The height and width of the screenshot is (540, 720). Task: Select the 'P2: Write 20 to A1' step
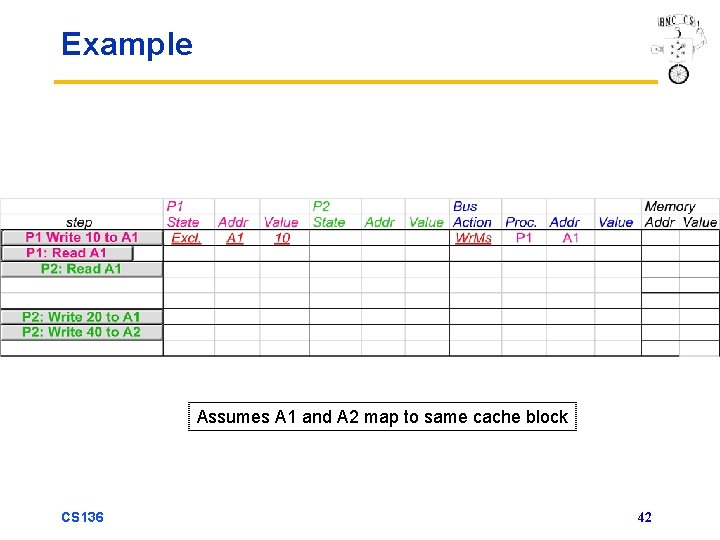tap(82, 317)
